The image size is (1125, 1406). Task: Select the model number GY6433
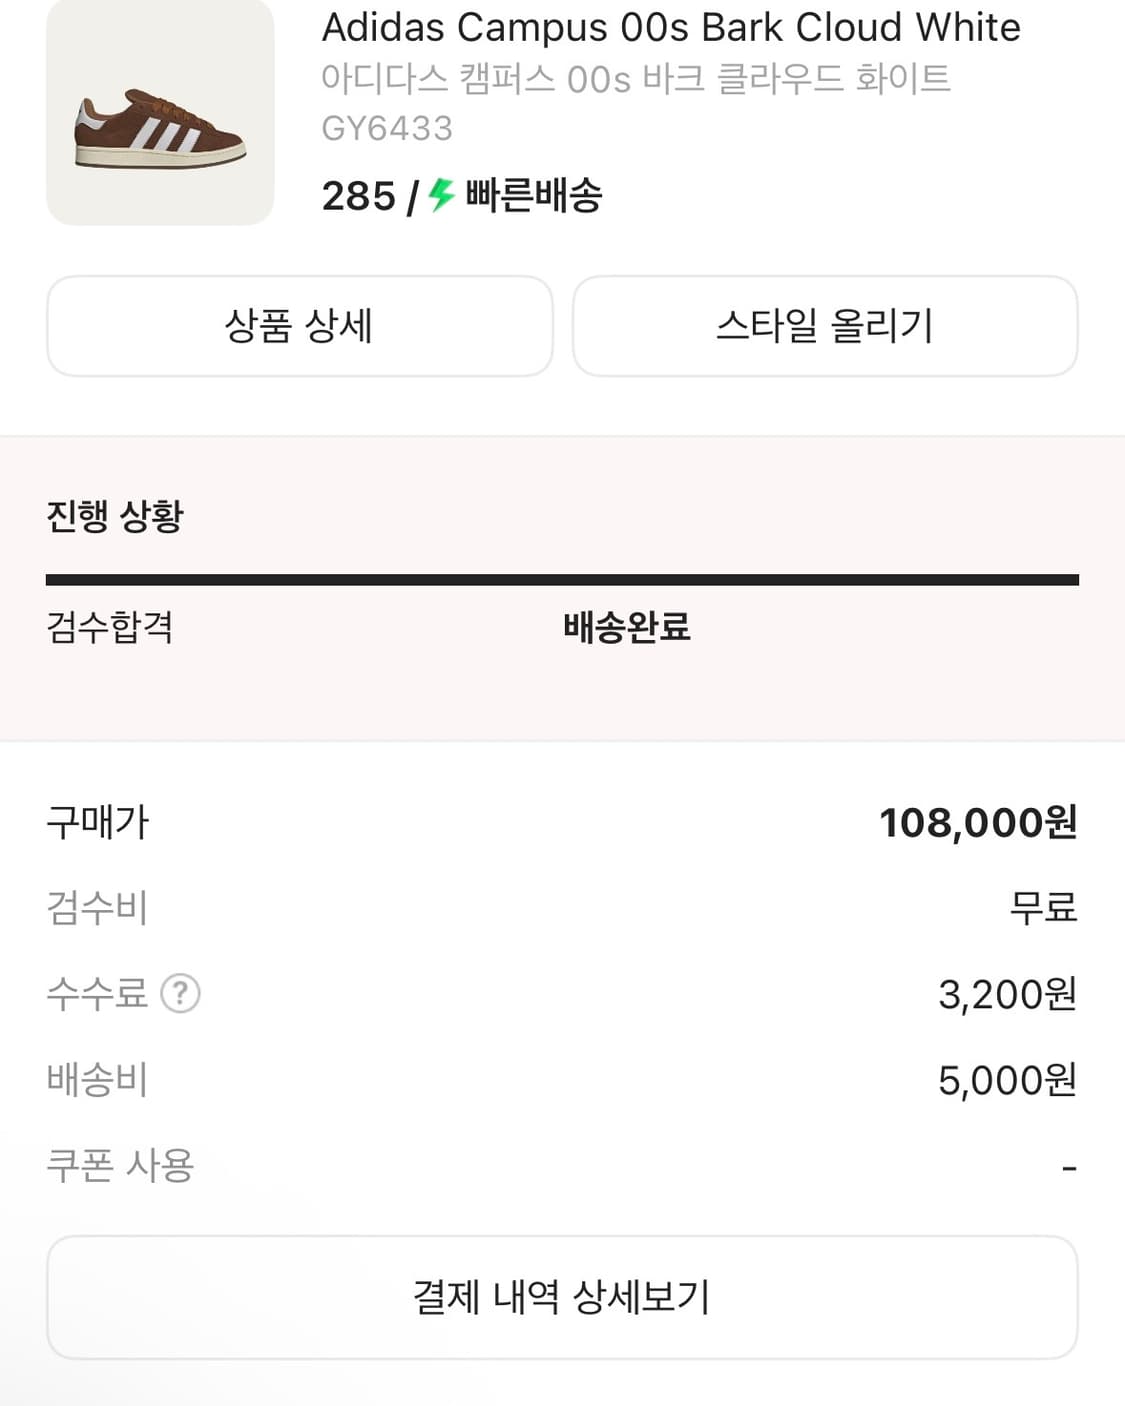387,129
